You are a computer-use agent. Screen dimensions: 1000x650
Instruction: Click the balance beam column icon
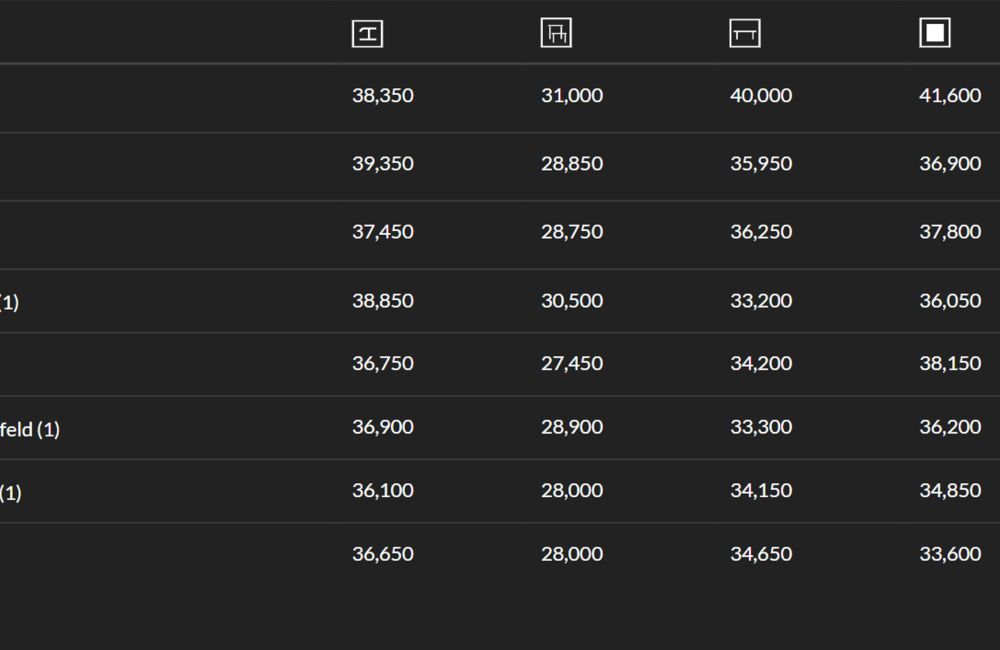click(x=745, y=34)
